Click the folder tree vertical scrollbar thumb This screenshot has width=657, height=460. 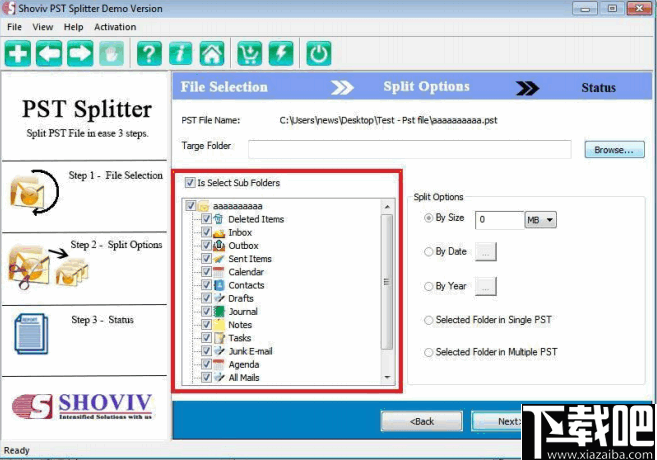[x=387, y=282]
